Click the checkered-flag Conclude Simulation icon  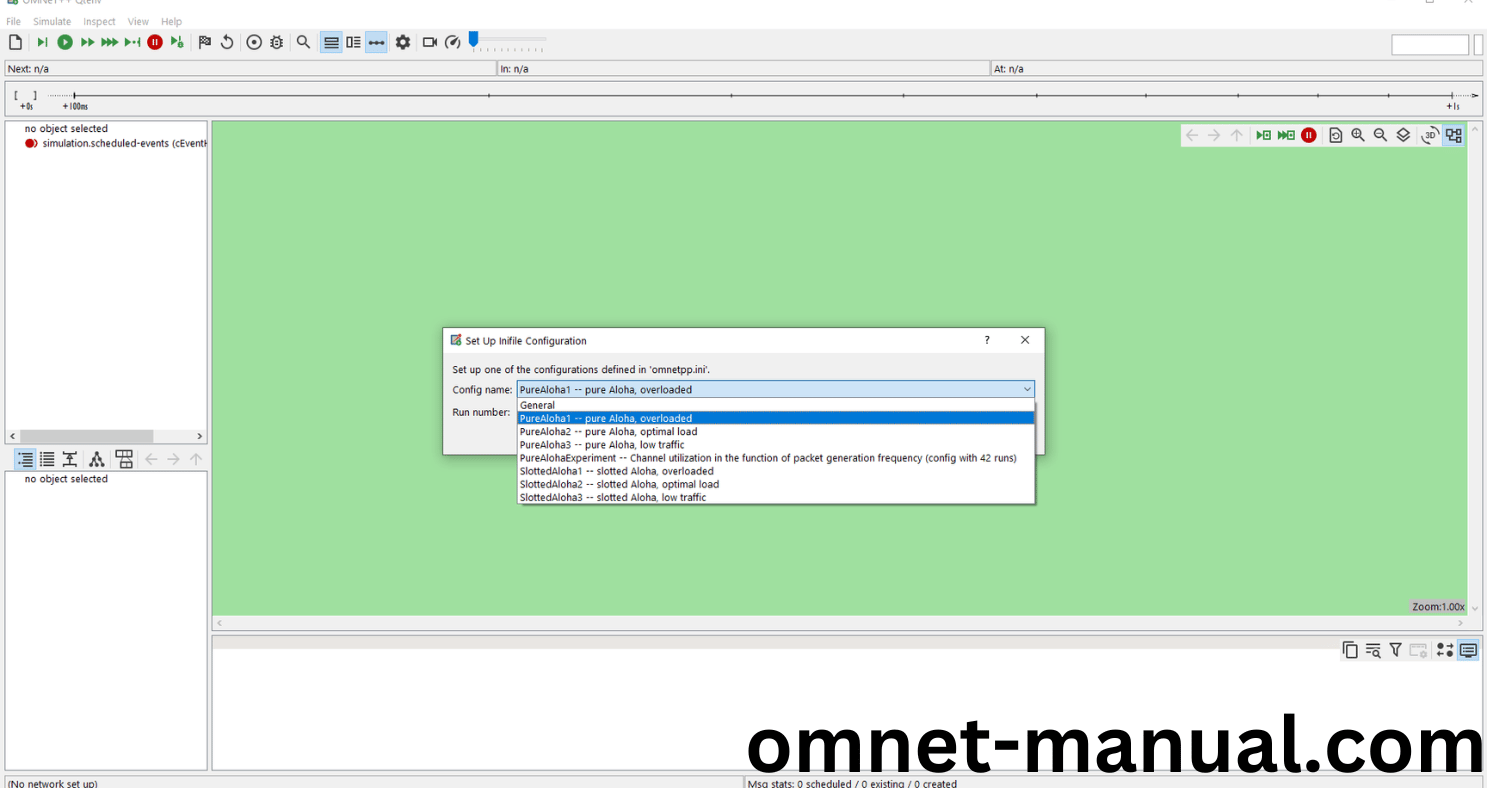pyautogui.click(x=204, y=42)
